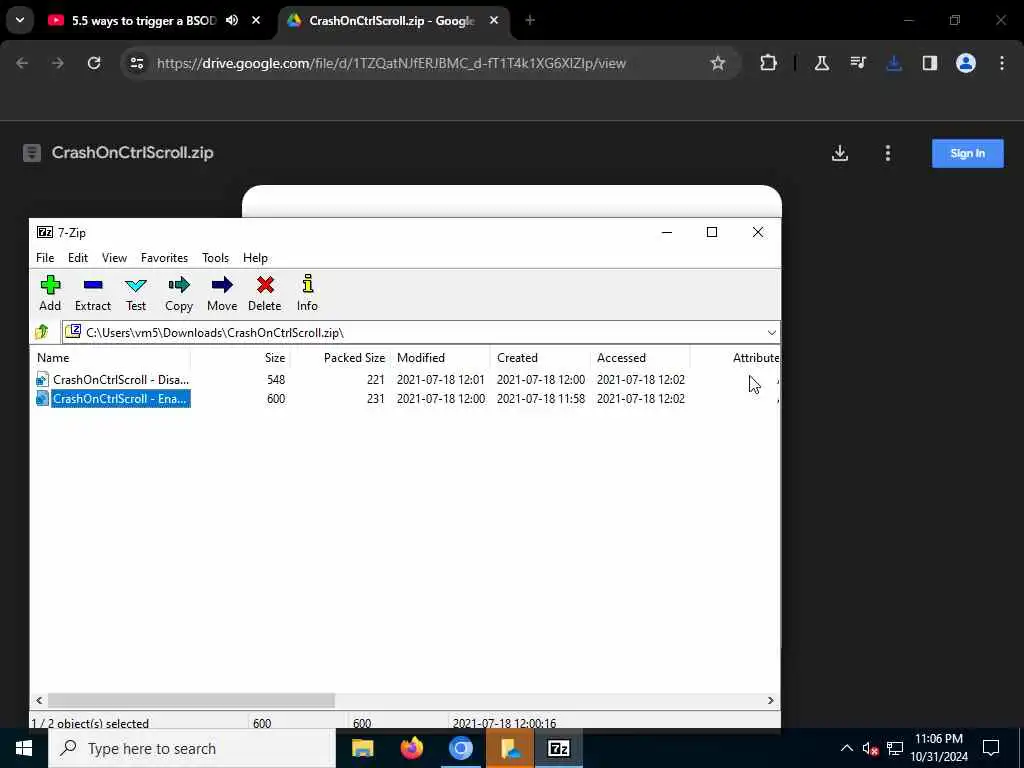Download CrashOnCtrlScroll.zip from Drive
This screenshot has height=768, width=1024.
tap(840, 153)
